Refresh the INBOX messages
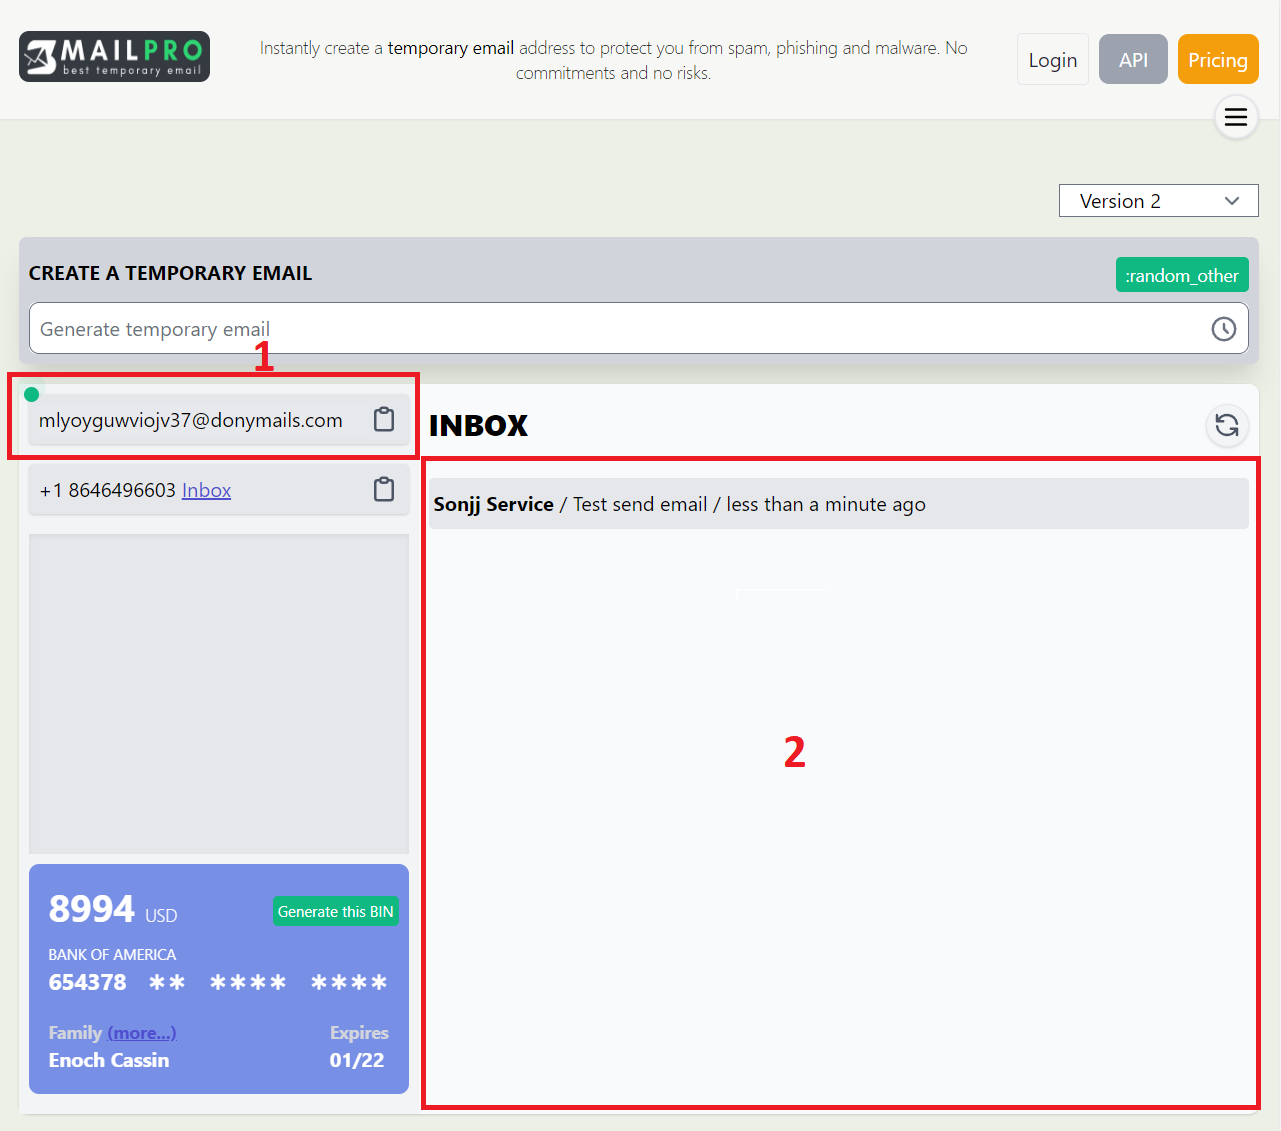This screenshot has height=1131, width=1281. (1227, 425)
